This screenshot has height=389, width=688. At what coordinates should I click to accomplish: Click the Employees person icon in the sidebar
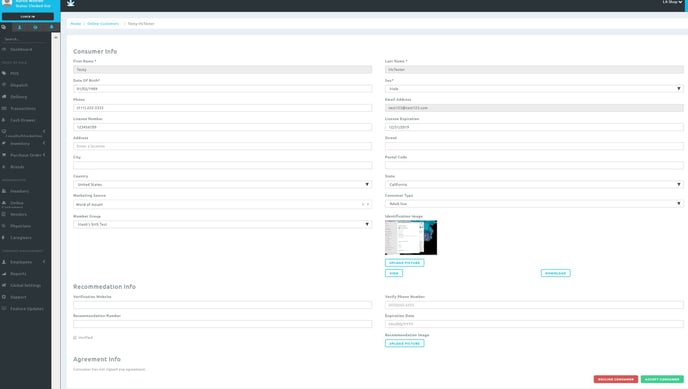point(4,262)
